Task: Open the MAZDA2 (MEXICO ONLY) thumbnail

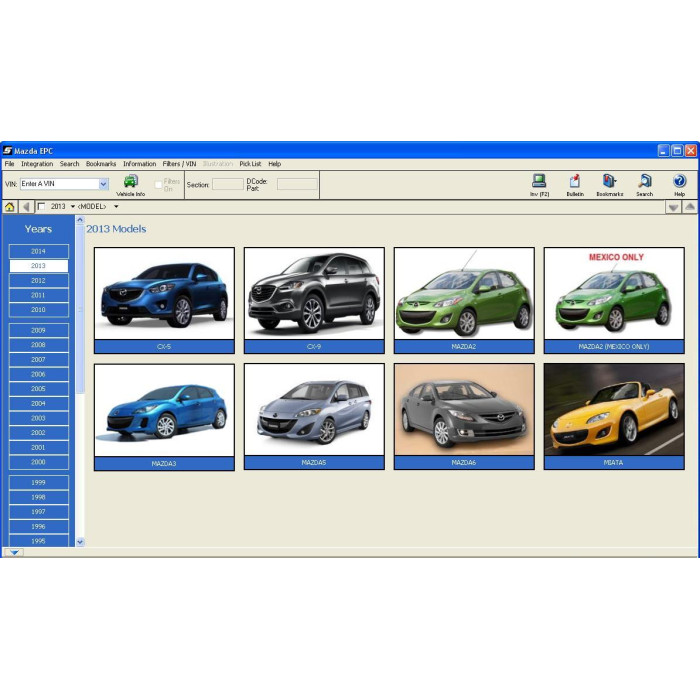Action: 614,300
